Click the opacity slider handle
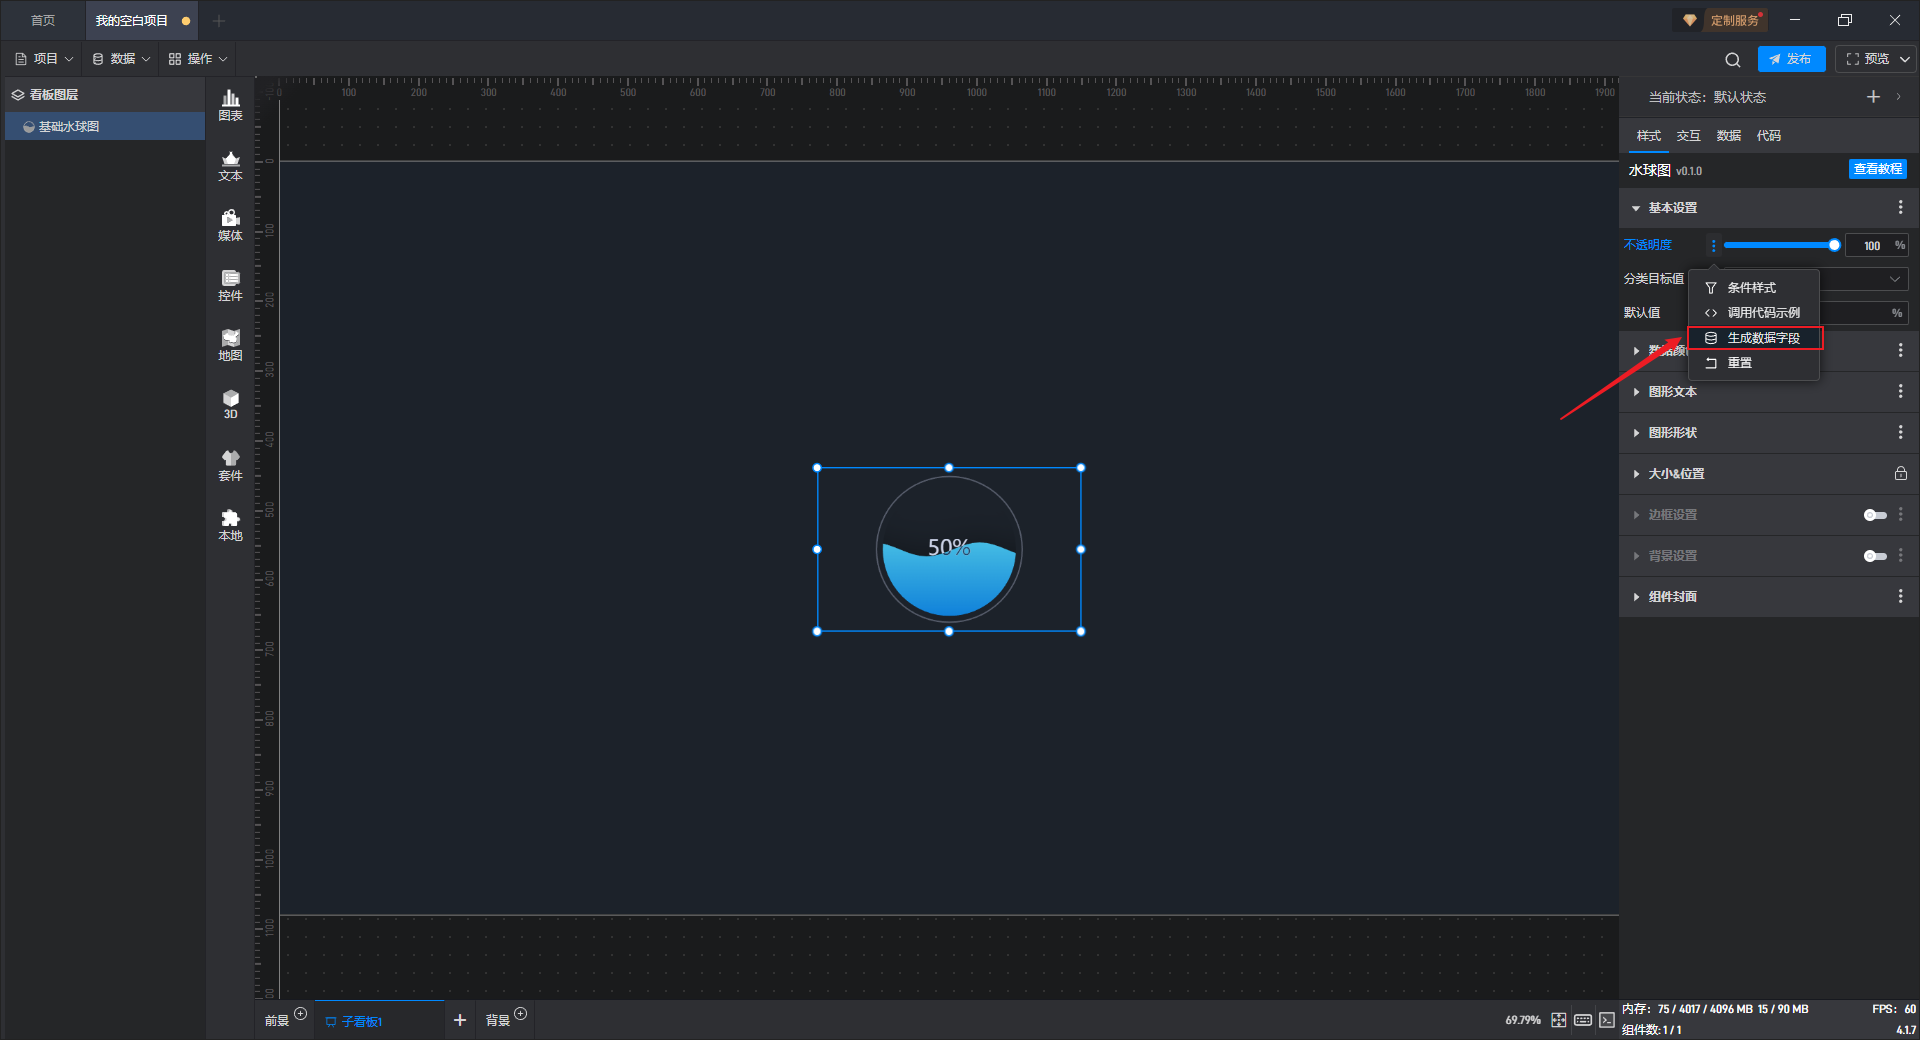 coord(1834,245)
